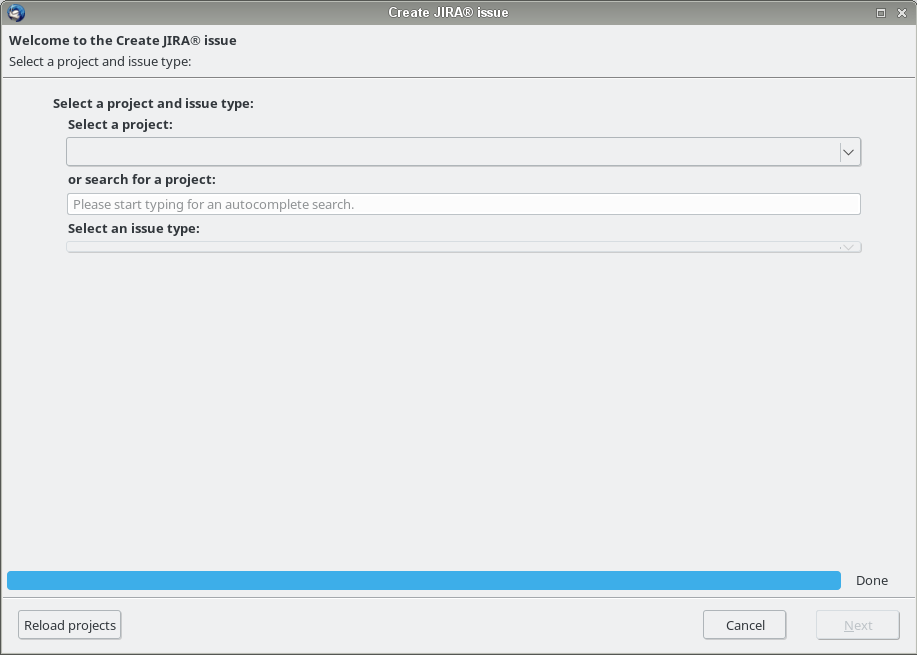This screenshot has height=655, width=917.
Task: Click the Done status text
Action: tap(871, 580)
